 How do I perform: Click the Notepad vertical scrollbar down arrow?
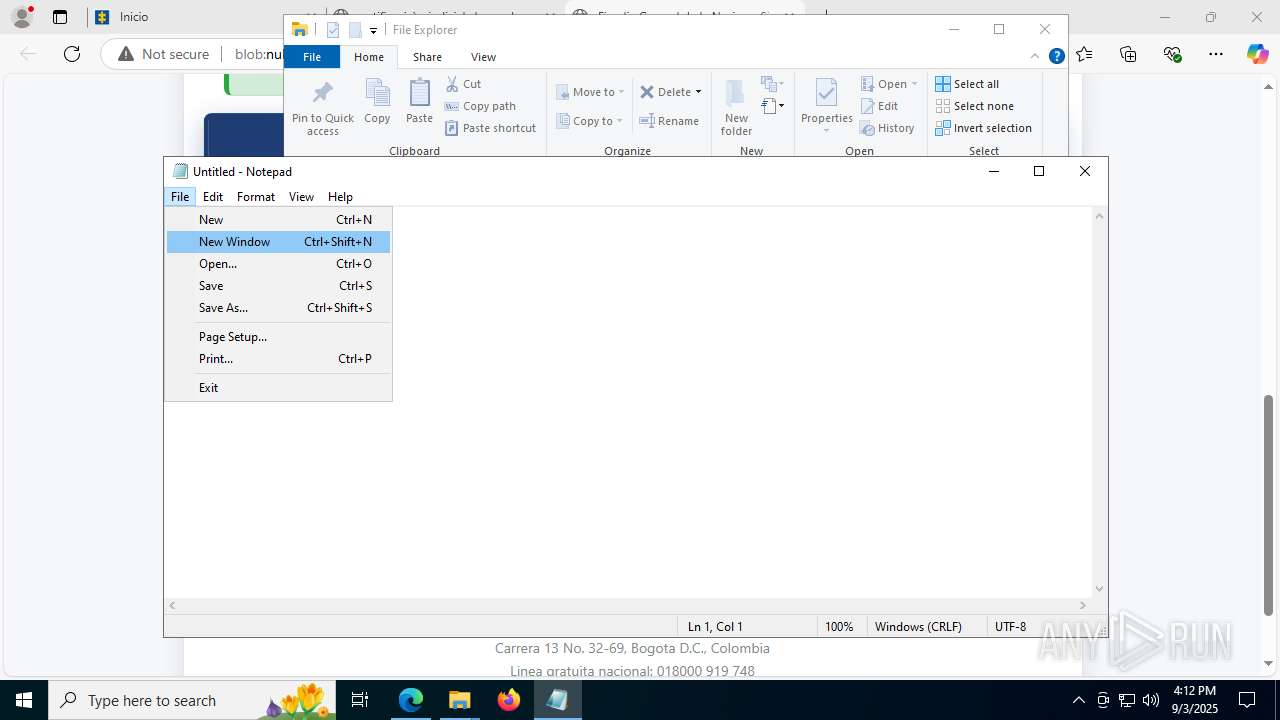[1100, 589]
